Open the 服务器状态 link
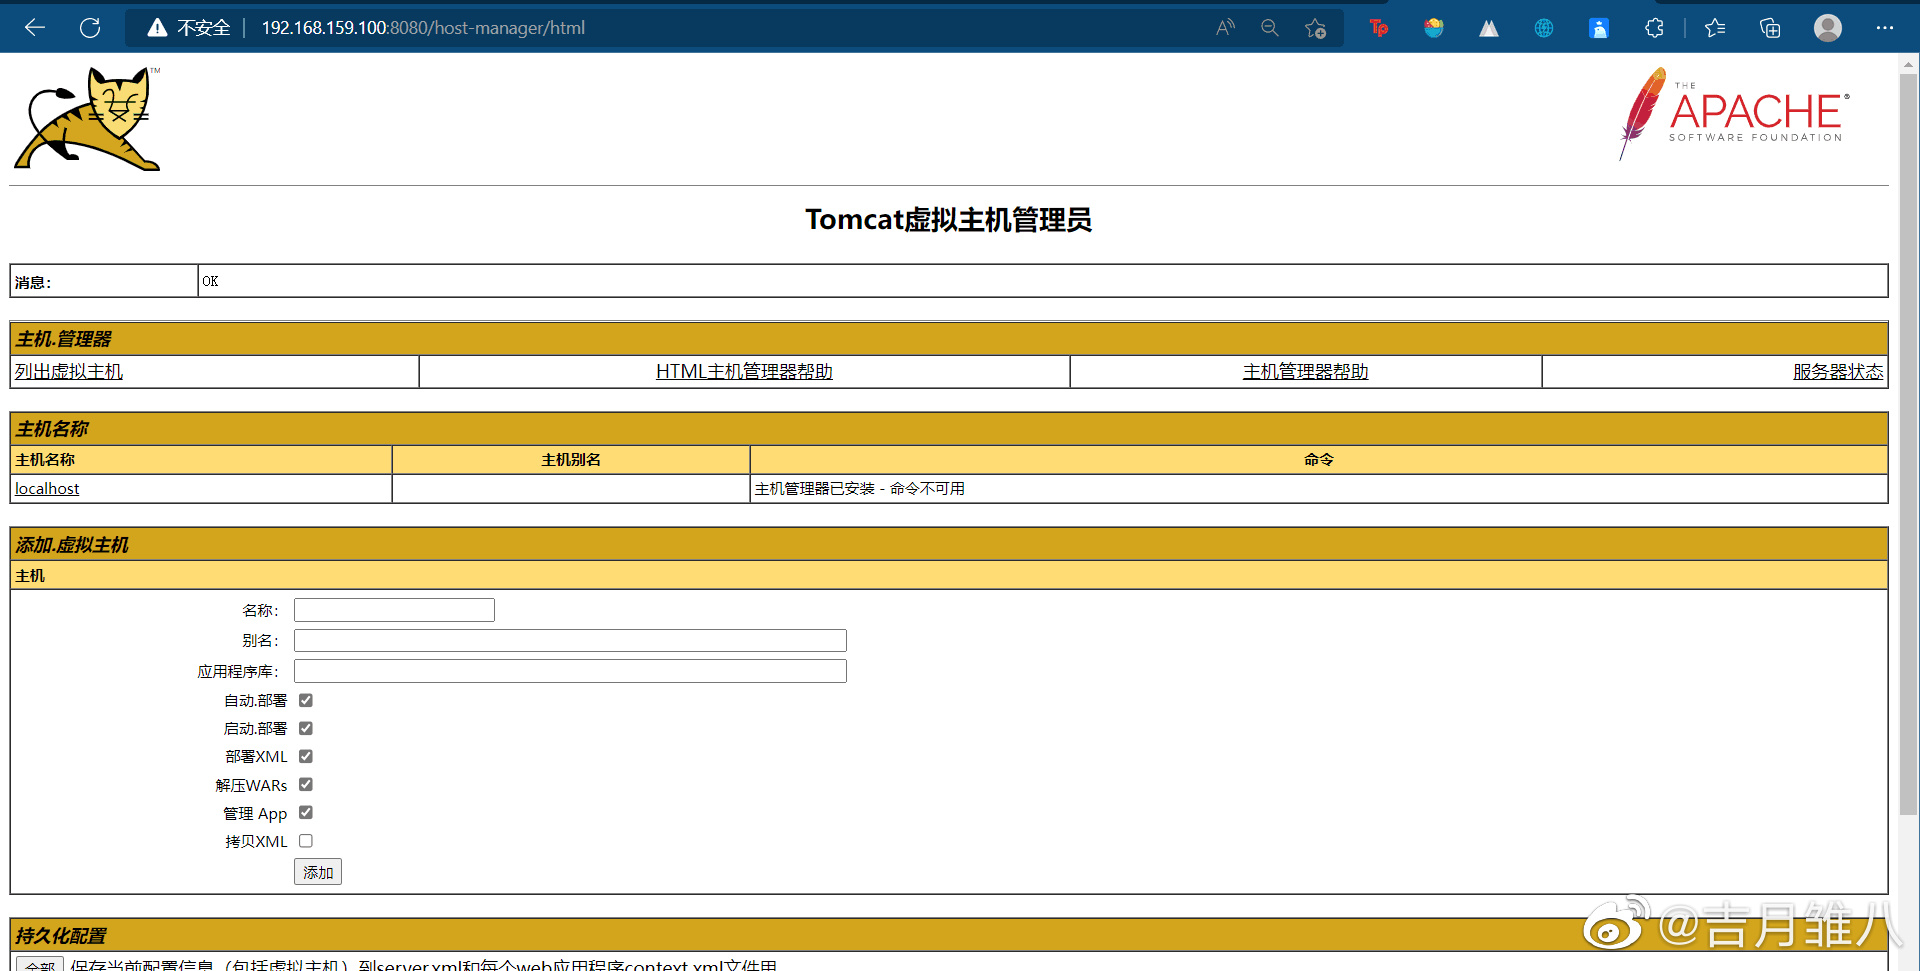 [x=1838, y=371]
